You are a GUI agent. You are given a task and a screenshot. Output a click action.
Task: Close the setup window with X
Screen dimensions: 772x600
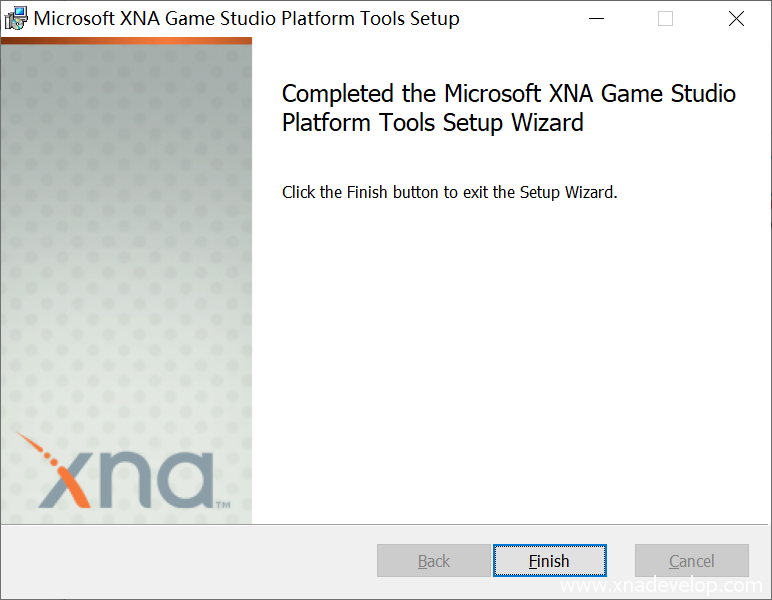point(736,19)
